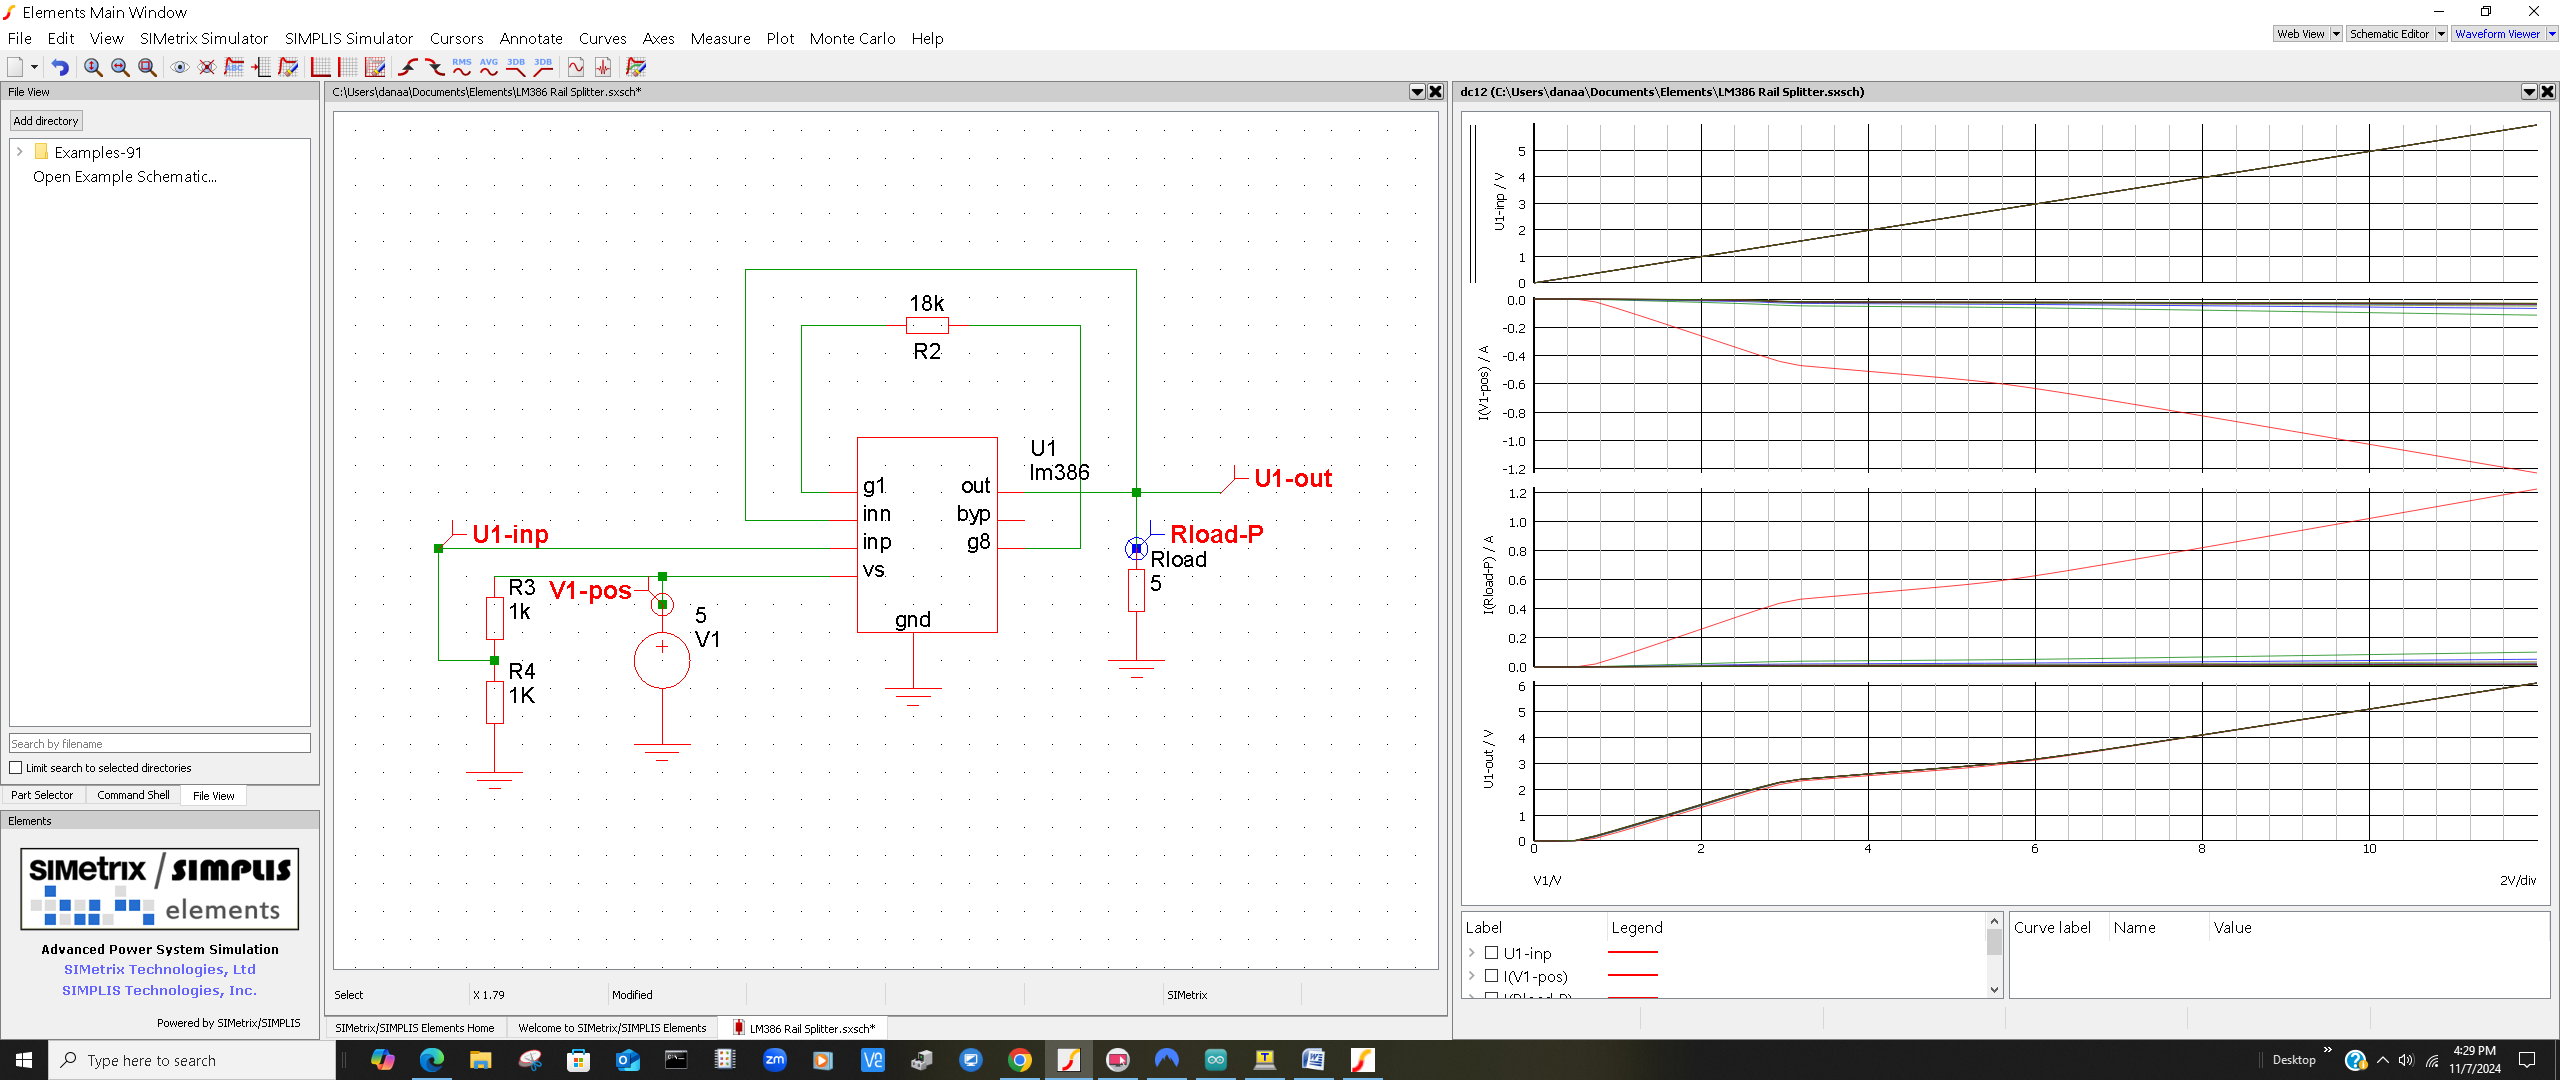This screenshot has width=2560, height=1080.
Task: Open the new document dropdown arrow
Action: tap(34, 67)
